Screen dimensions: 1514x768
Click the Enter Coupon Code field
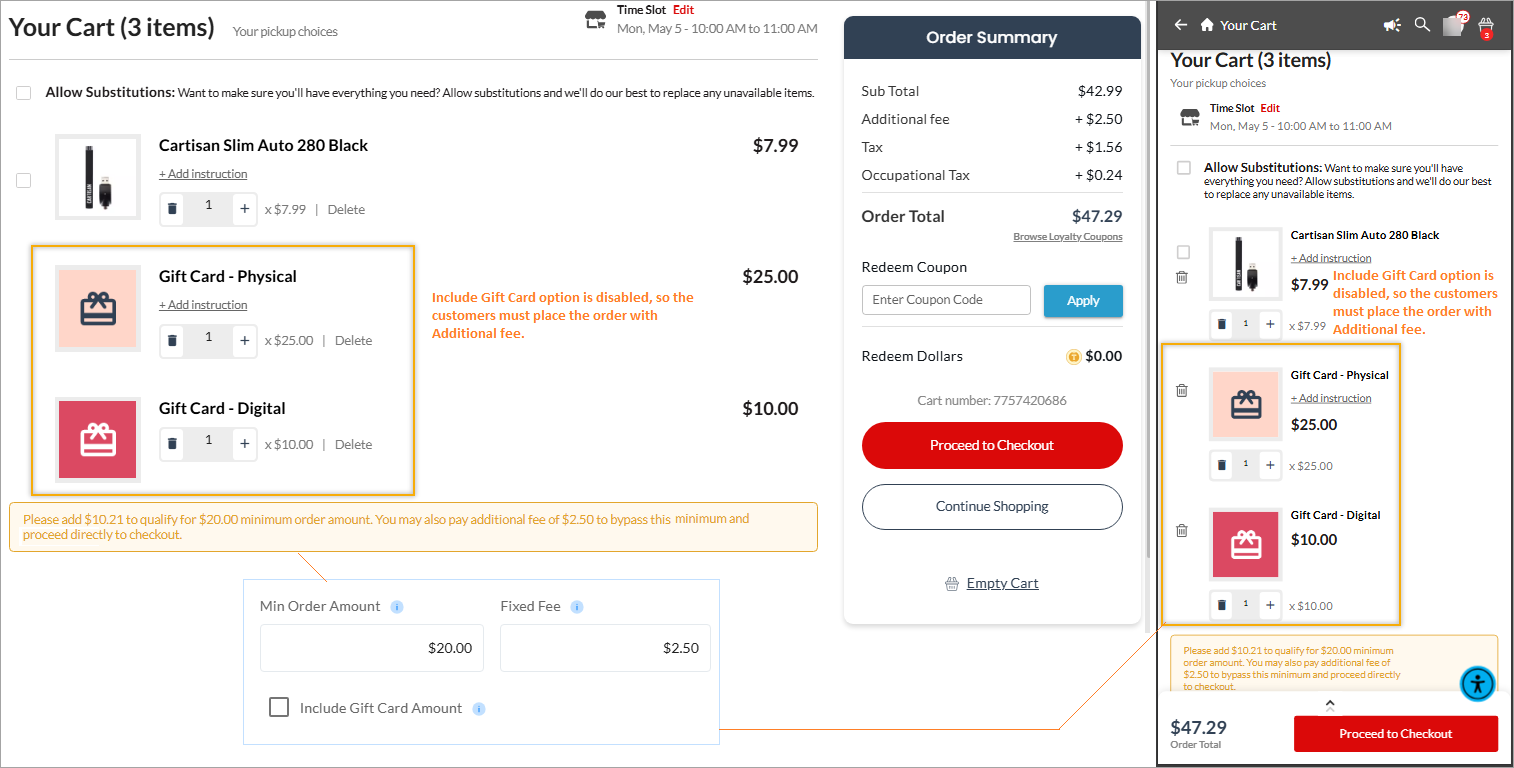tap(946, 300)
